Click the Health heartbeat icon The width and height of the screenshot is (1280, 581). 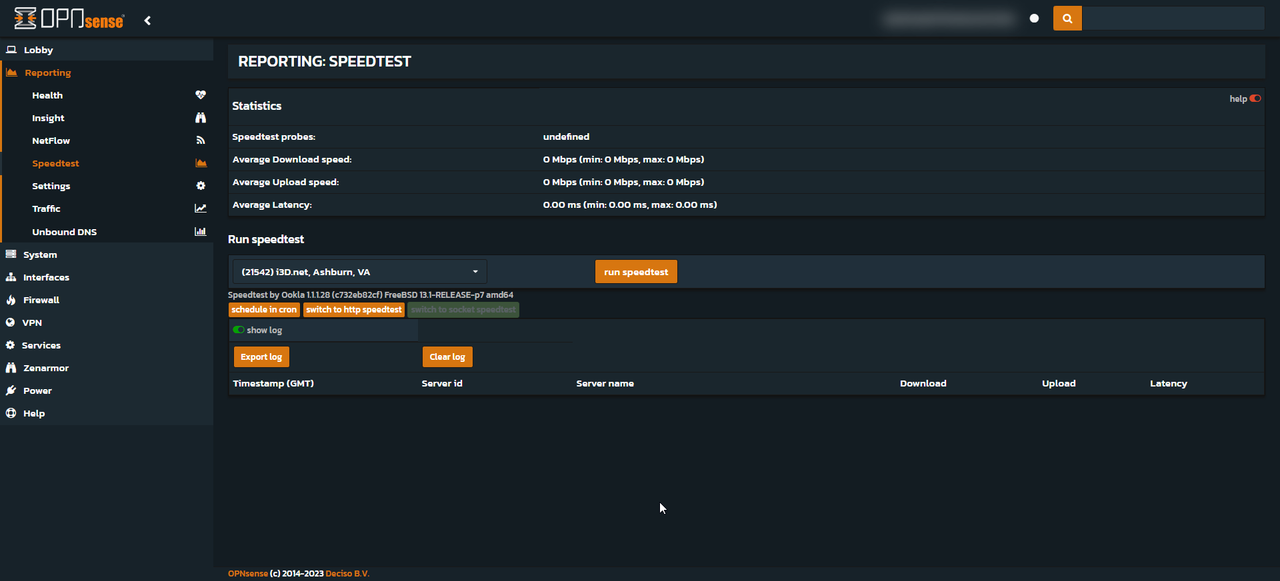pyautogui.click(x=200, y=95)
